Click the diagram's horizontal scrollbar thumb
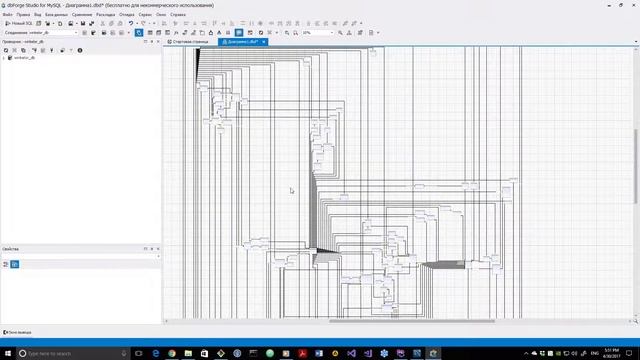The height and width of the screenshot is (360, 640). tap(412, 321)
